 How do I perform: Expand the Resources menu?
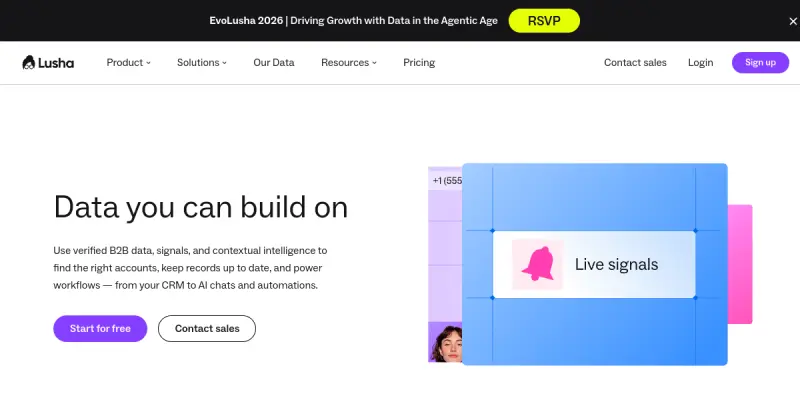pyautogui.click(x=349, y=63)
